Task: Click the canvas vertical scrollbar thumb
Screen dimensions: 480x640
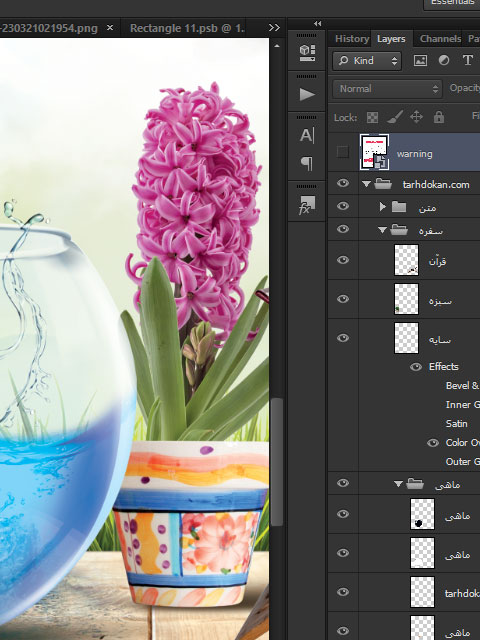Action: click(x=277, y=462)
